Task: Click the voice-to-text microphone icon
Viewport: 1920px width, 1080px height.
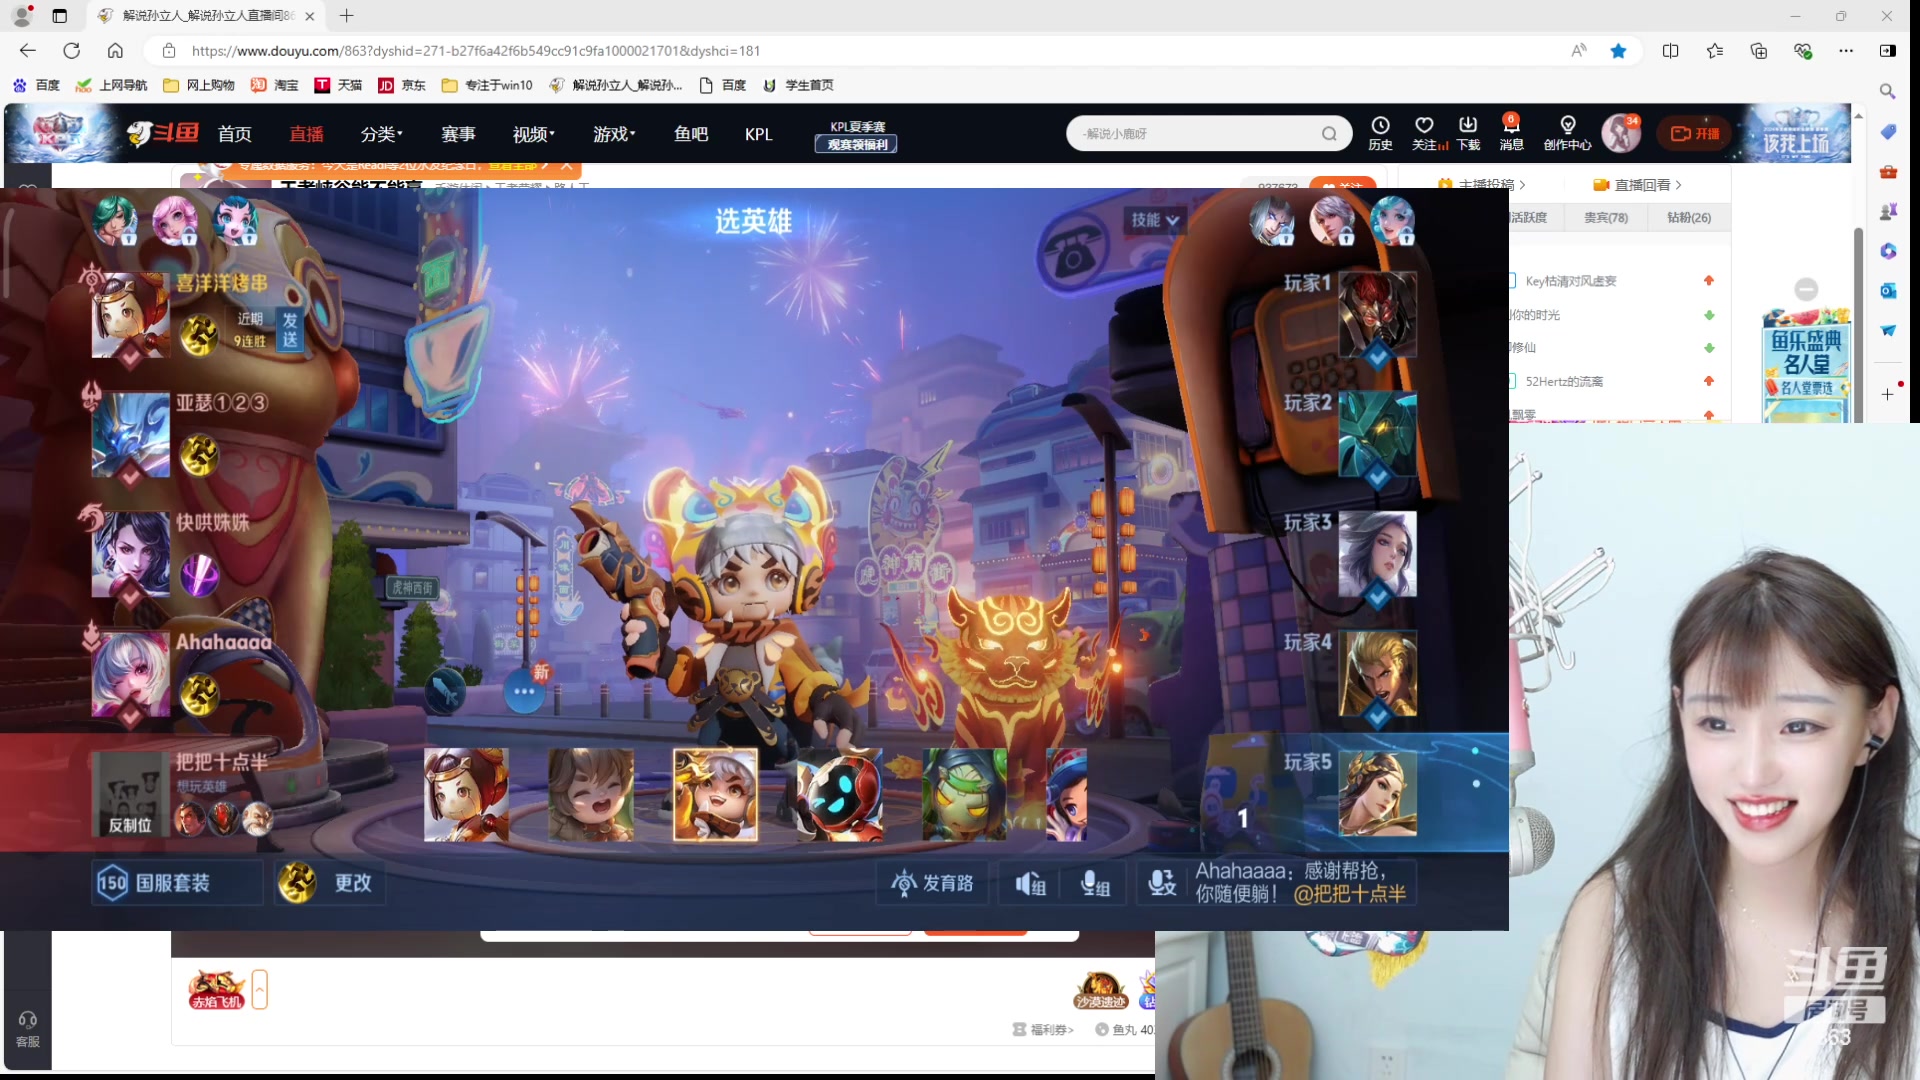Action: click(x=1162, y=883)
